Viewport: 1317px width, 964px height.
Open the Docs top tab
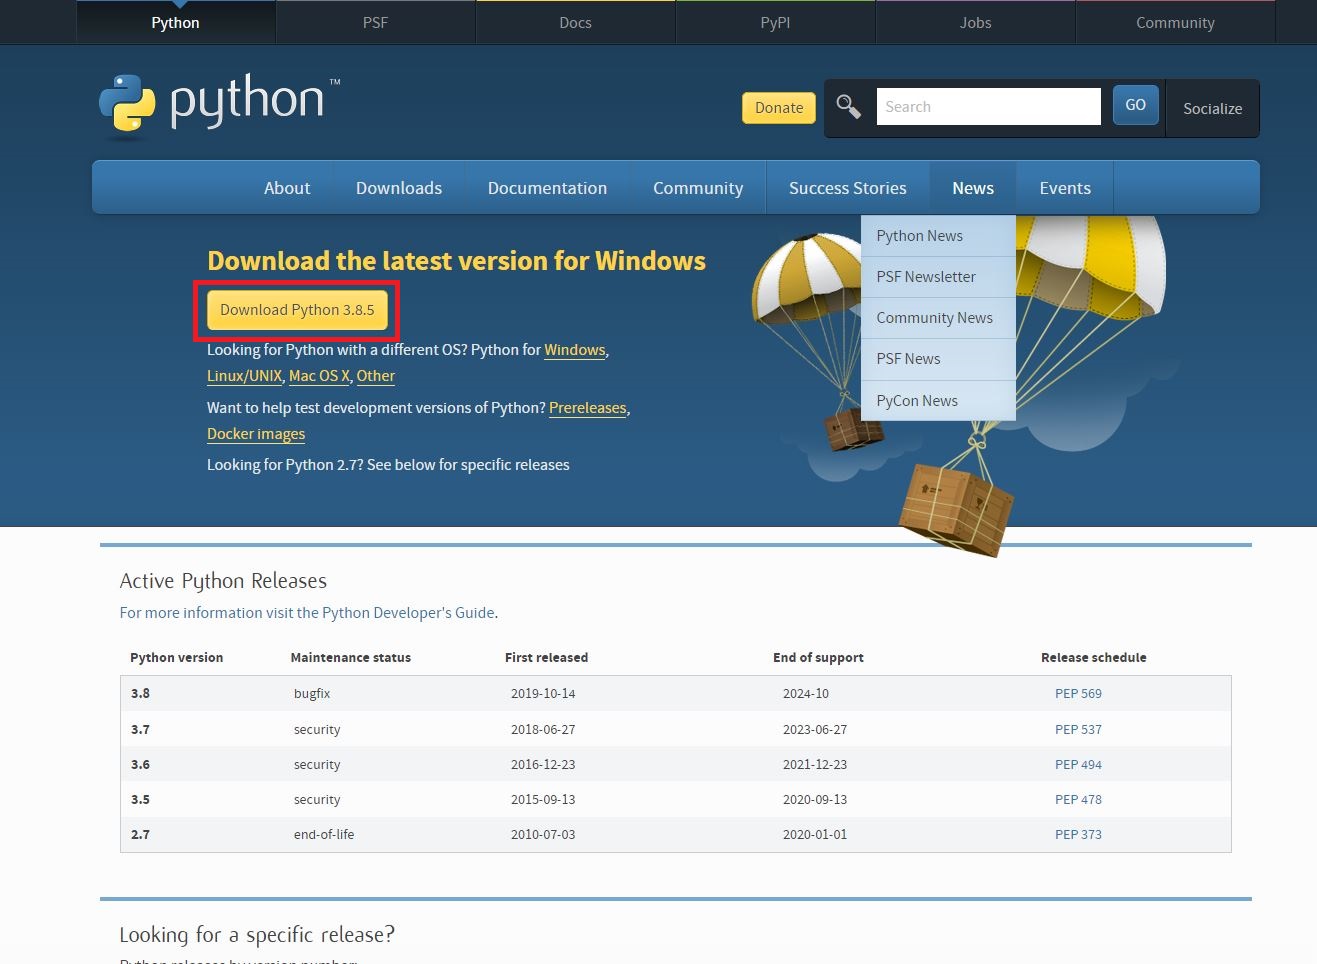(575, 22)
